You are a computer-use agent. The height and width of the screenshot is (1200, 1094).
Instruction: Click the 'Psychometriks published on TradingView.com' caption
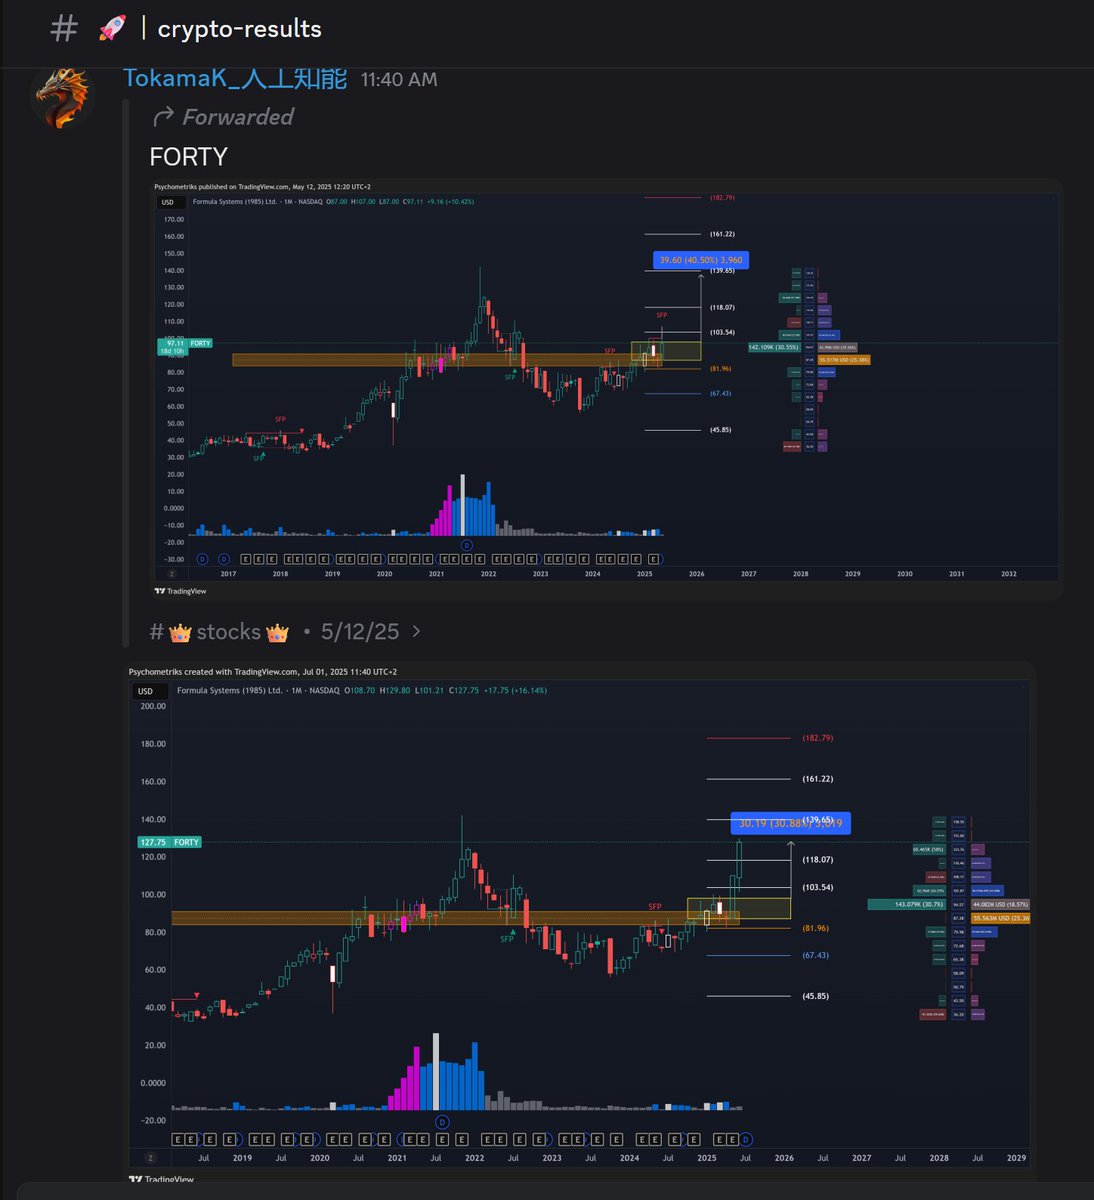pos(263,186)
